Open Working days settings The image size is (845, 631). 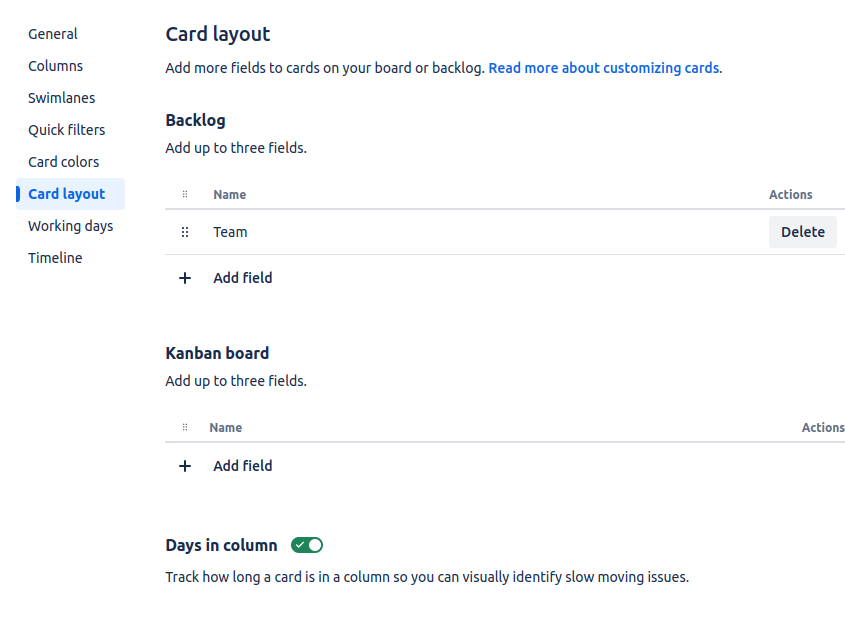point(71,226)
